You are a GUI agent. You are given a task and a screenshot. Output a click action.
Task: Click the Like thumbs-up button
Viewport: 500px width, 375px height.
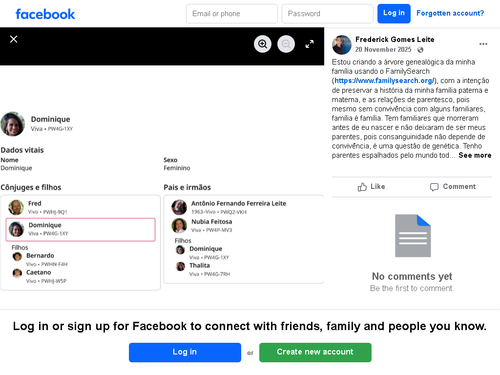tap(371, 187)
